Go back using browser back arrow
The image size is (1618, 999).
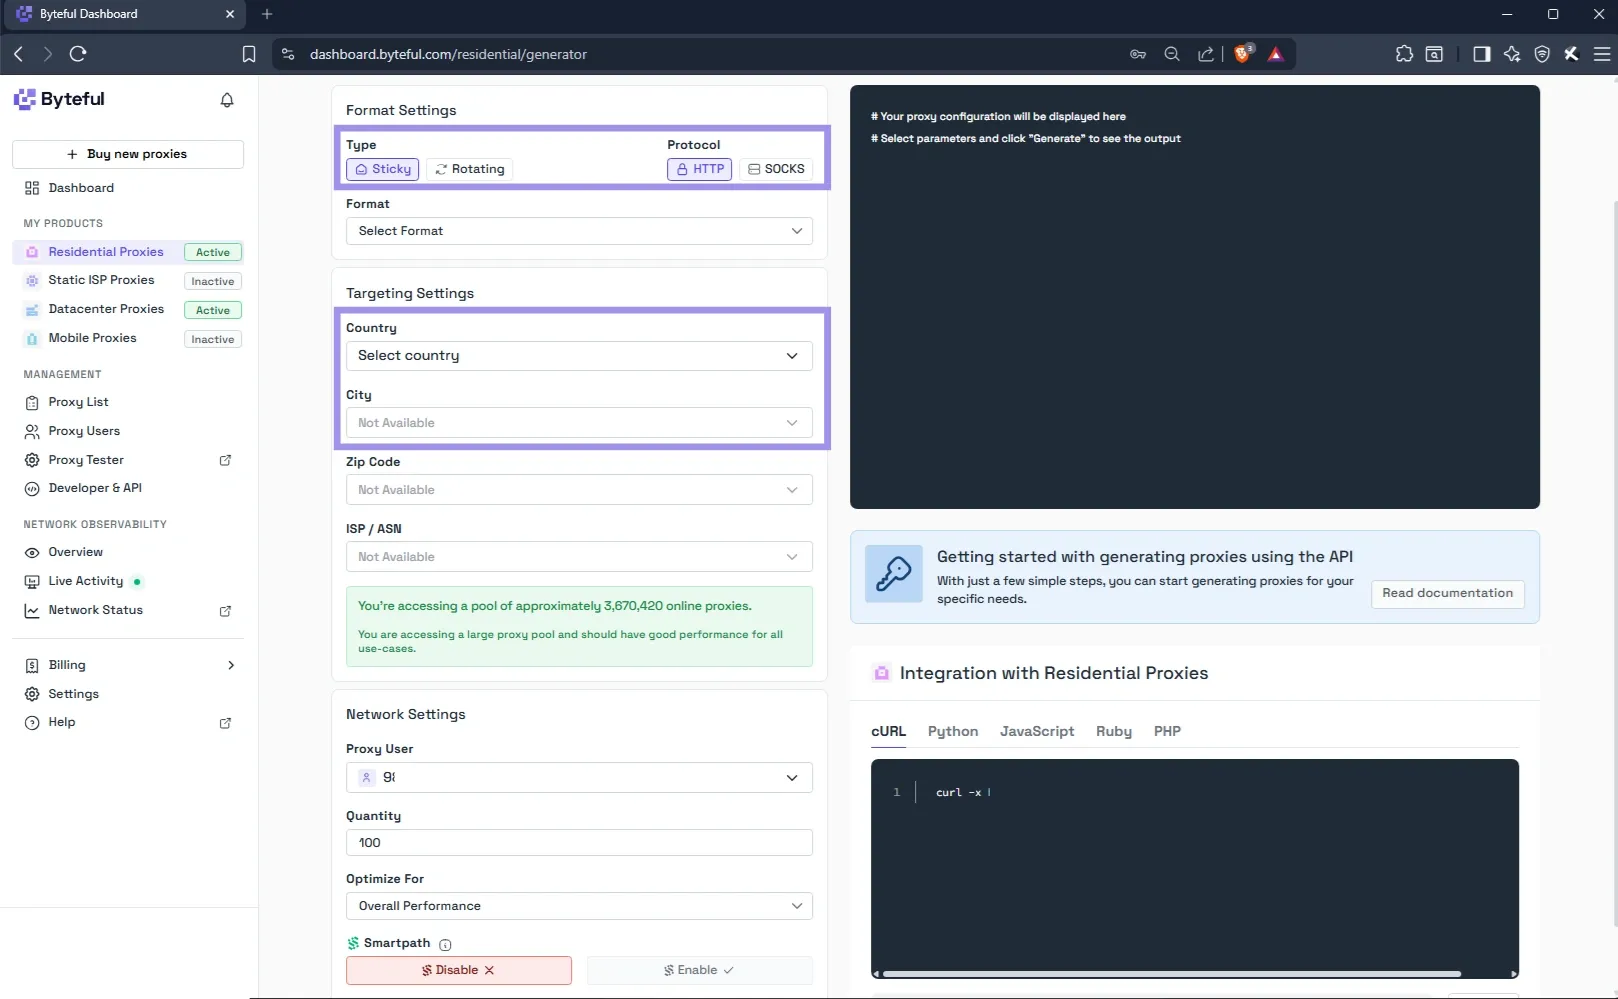coord(19,54)
